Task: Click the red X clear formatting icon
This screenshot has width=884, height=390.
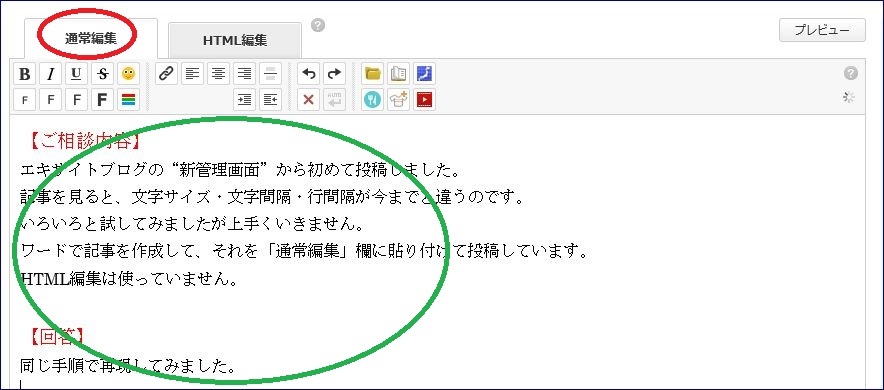Action: point(308,100)
